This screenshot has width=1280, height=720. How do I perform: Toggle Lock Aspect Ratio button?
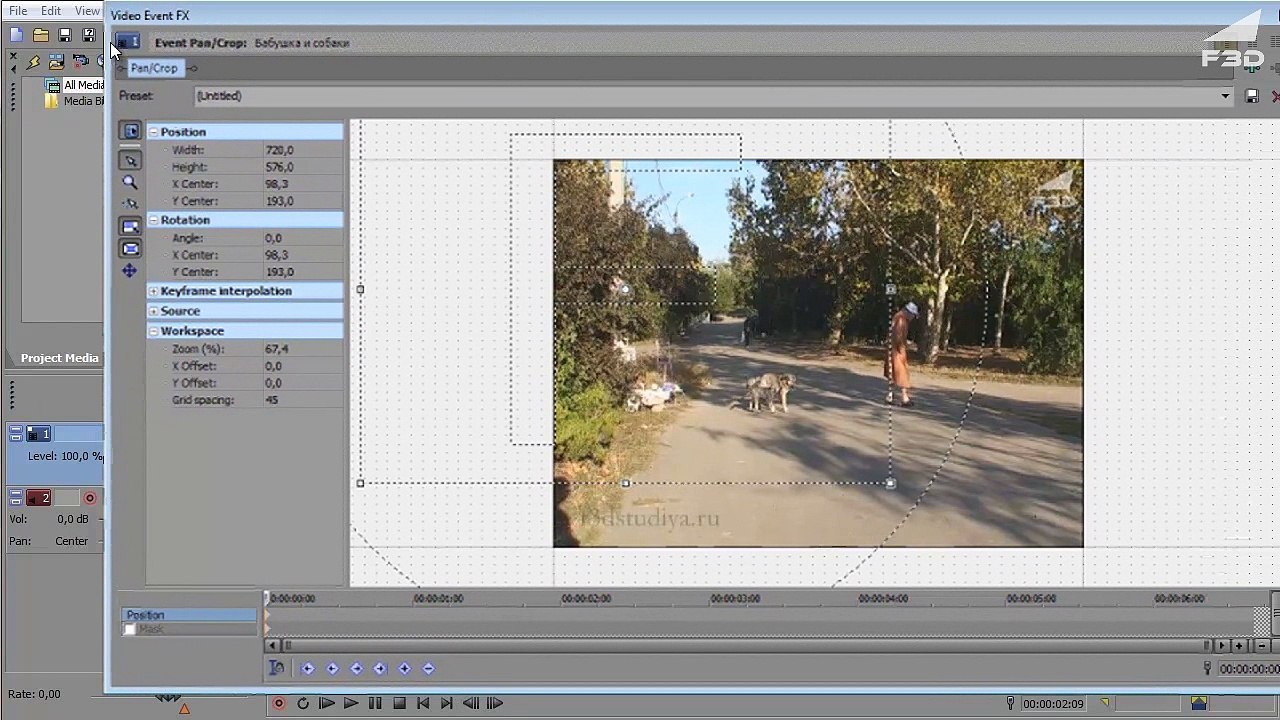130,227
